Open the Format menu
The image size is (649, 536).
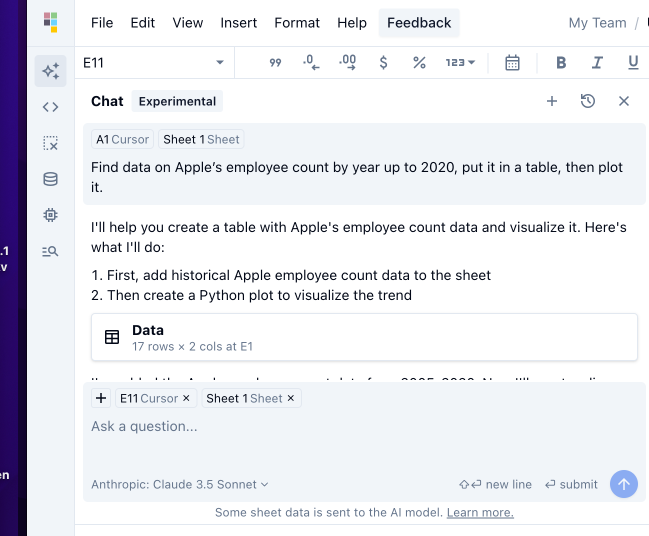tap(297, 23)
